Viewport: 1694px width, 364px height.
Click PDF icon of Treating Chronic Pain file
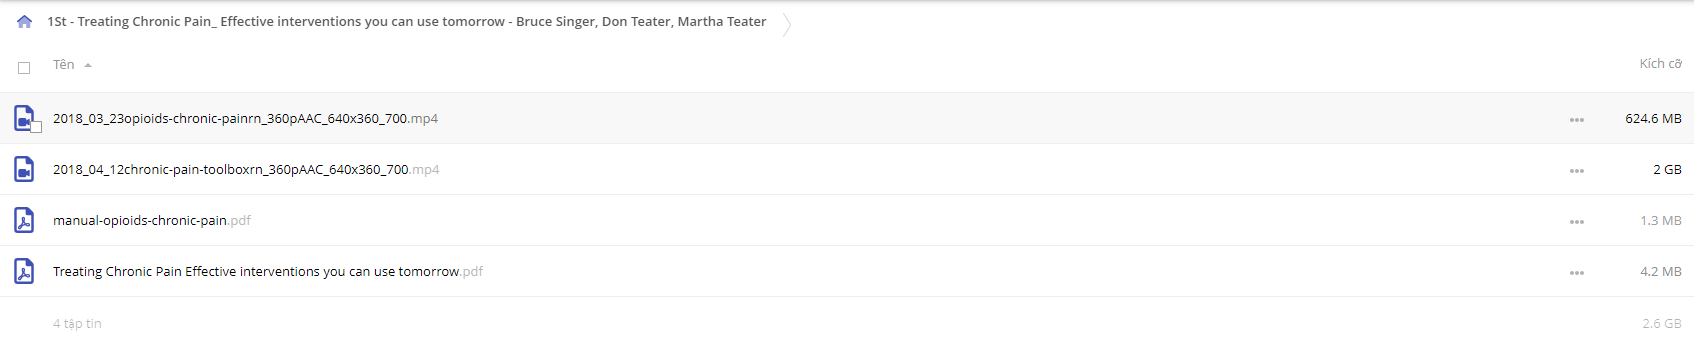(x=24, y=271)
